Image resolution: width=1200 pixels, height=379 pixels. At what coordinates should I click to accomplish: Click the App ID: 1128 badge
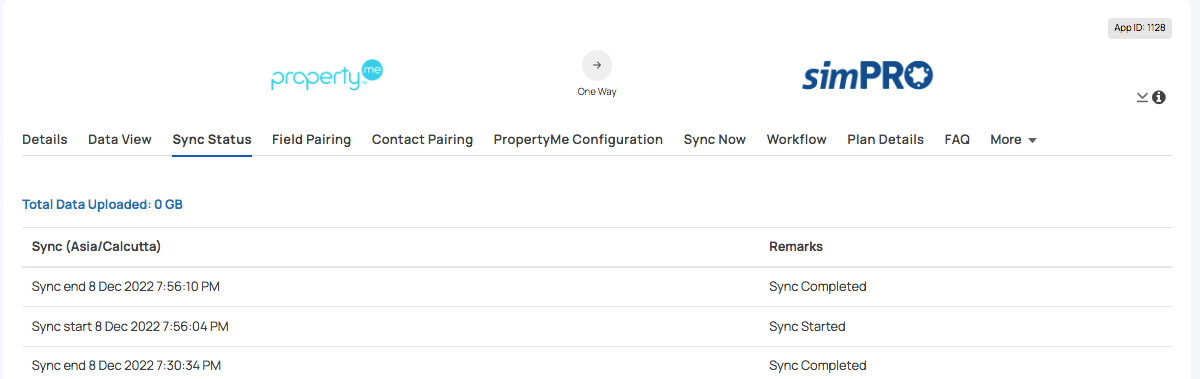(1140, 28)
